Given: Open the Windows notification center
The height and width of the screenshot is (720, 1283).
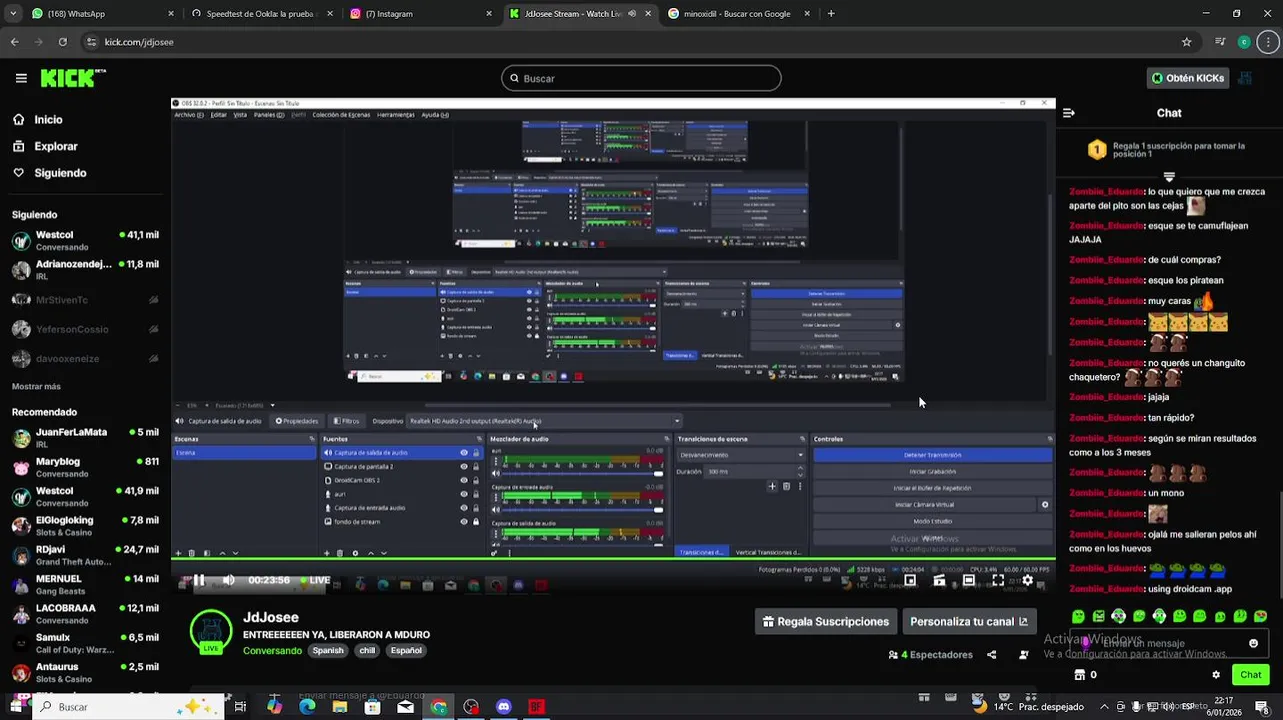Looking at the screenshot, I should pyautogui.click(x=1262, y=707).
